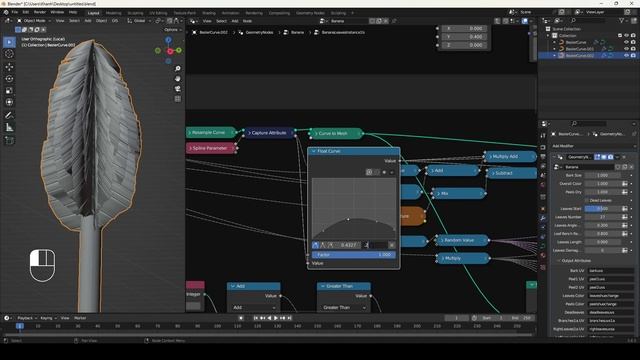Select the Rotate tool in viewport toolbar
Viewport: 640px width, 360px height.
pos(9,78)
